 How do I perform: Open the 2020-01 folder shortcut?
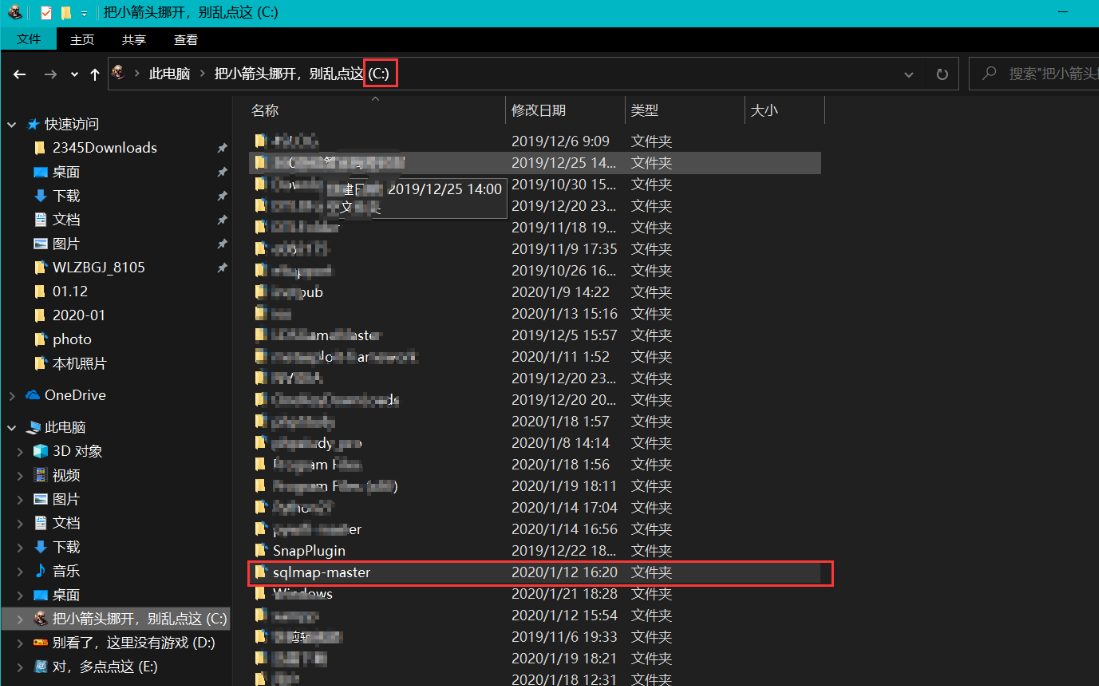(78, 315)
